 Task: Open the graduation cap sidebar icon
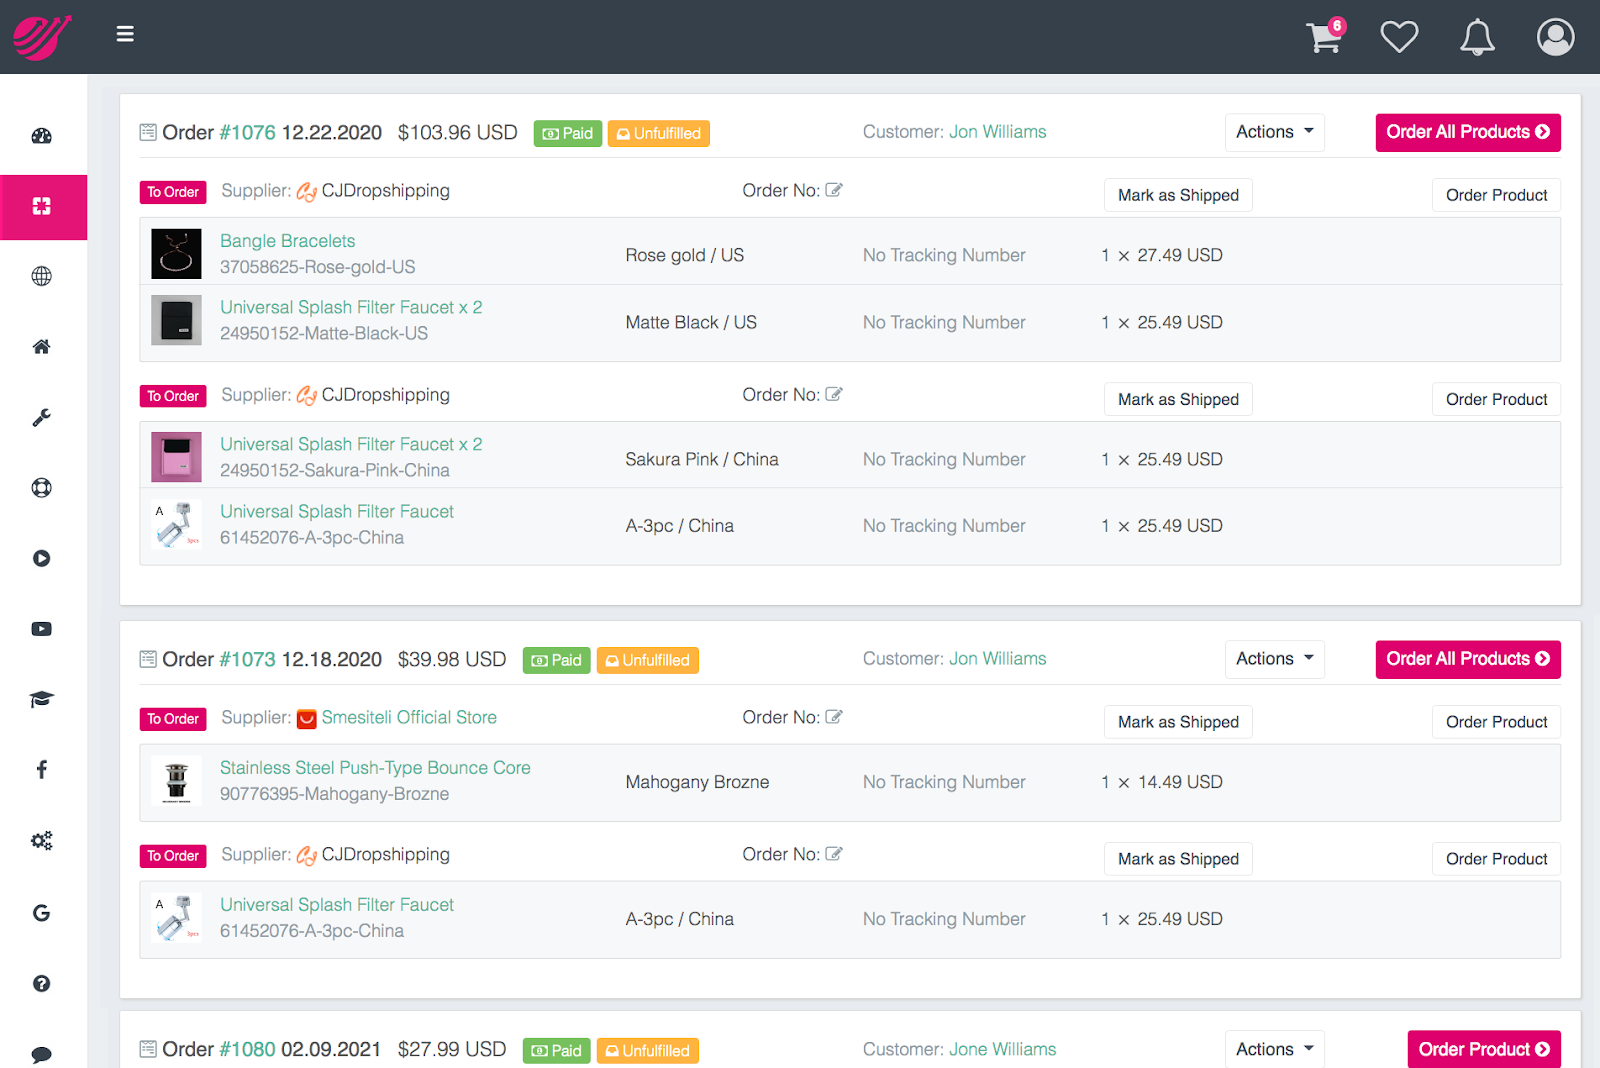coord(41,699)
